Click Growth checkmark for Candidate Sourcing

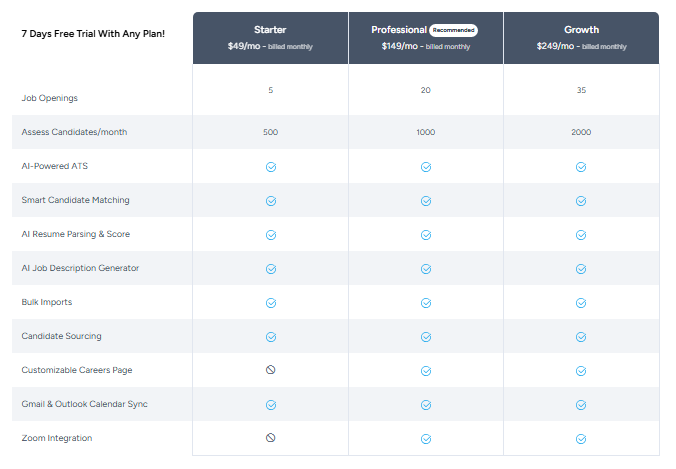[581, 337]
